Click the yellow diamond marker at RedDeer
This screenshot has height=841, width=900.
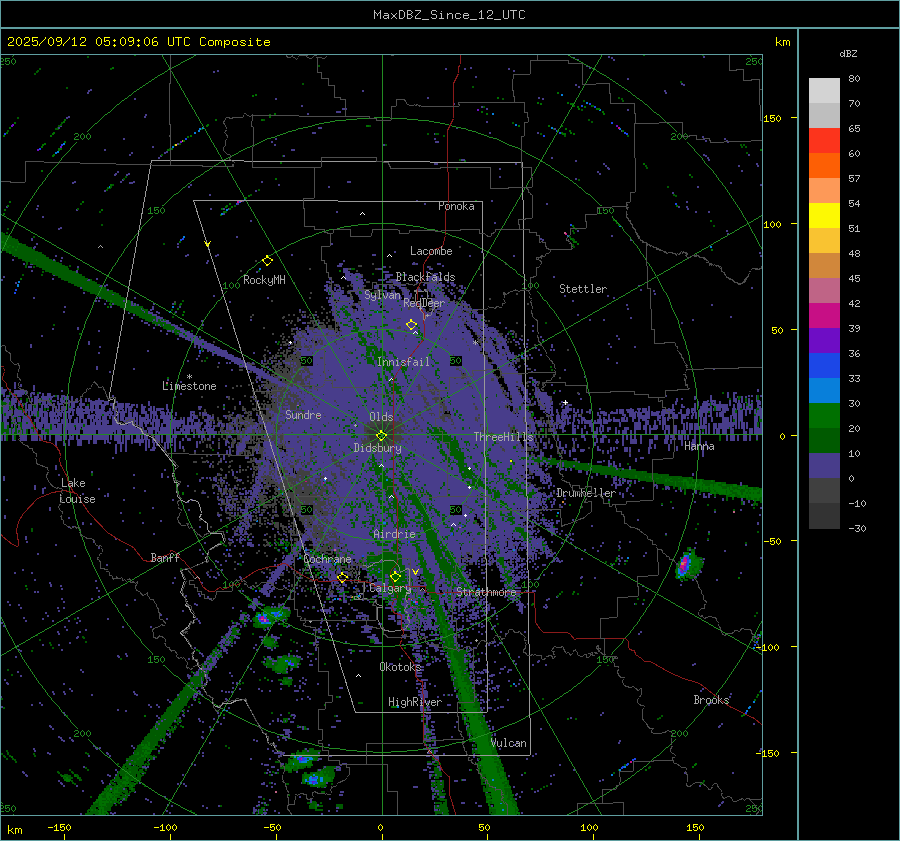pos(411,325)
